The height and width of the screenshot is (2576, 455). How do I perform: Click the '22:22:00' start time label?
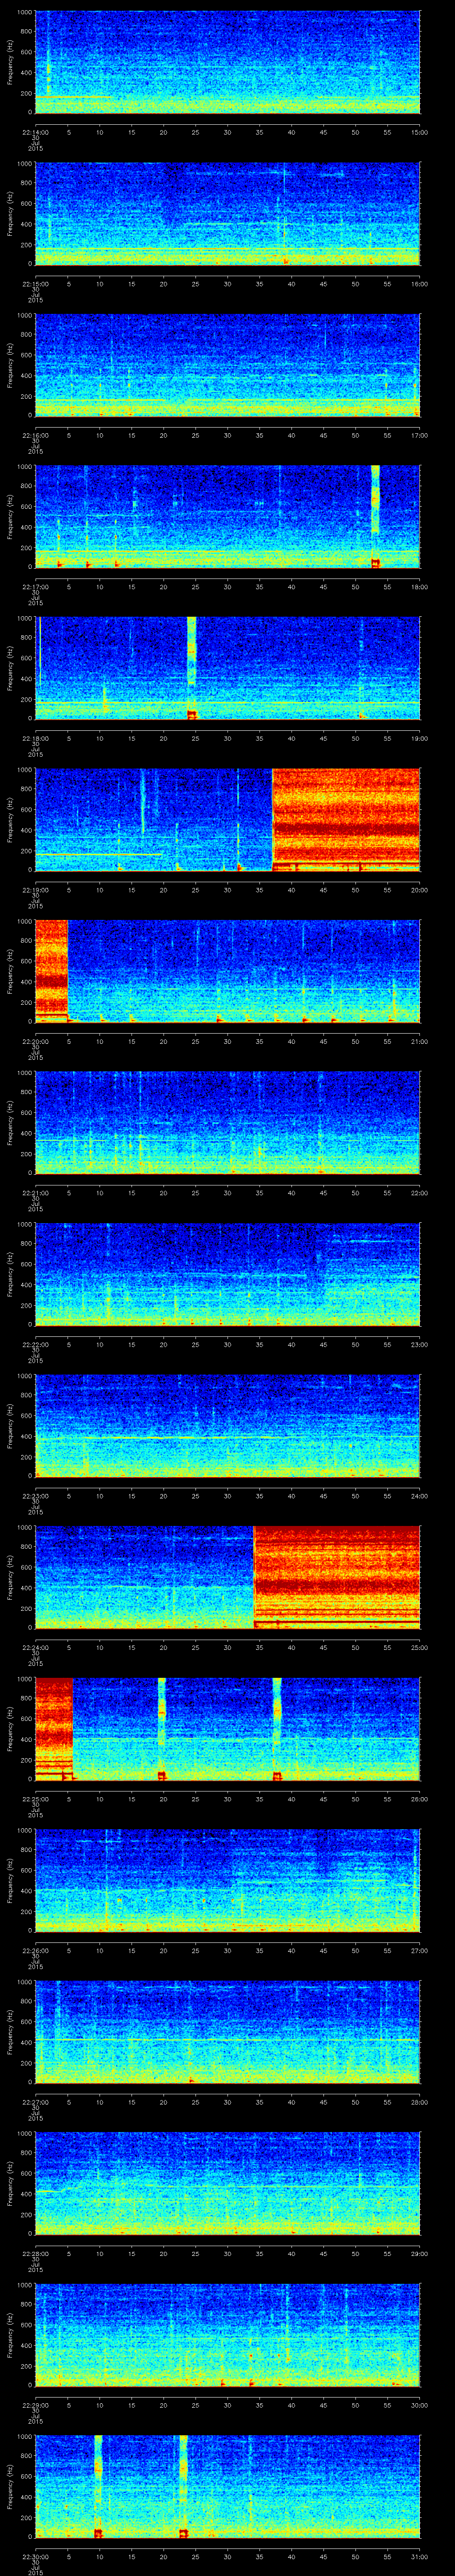coord(36,1344)
